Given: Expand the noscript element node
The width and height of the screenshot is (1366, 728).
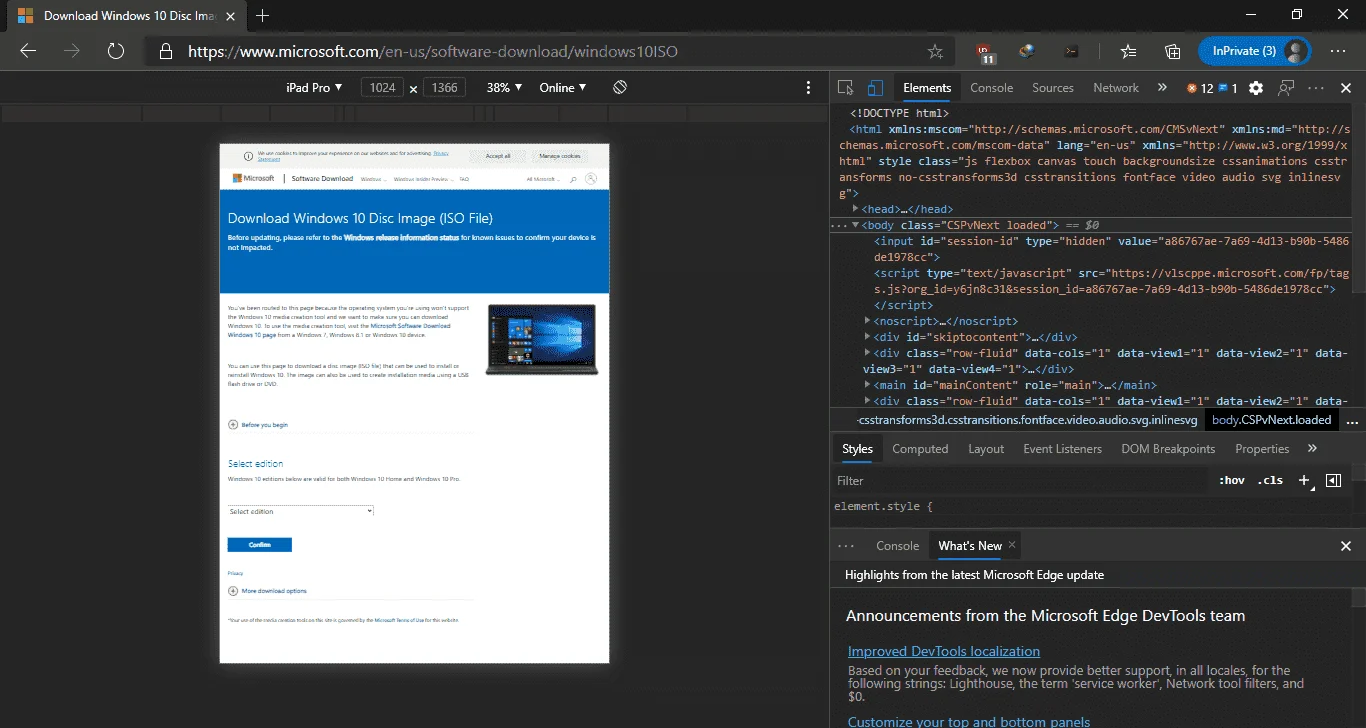Looking at the screenshot, I should pos(868,321).
